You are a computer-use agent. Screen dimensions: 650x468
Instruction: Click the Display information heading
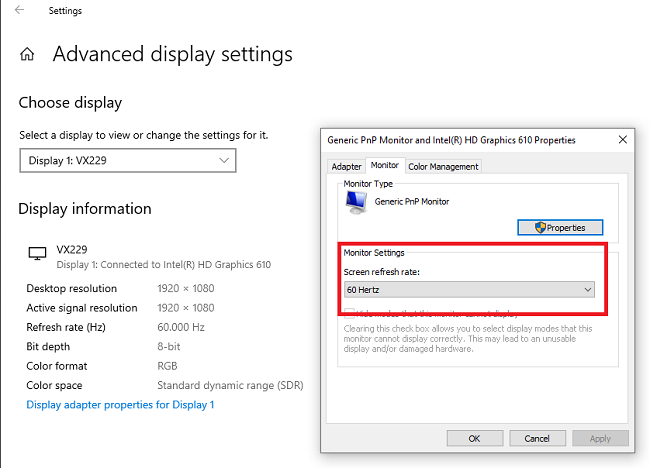(85, 209)
